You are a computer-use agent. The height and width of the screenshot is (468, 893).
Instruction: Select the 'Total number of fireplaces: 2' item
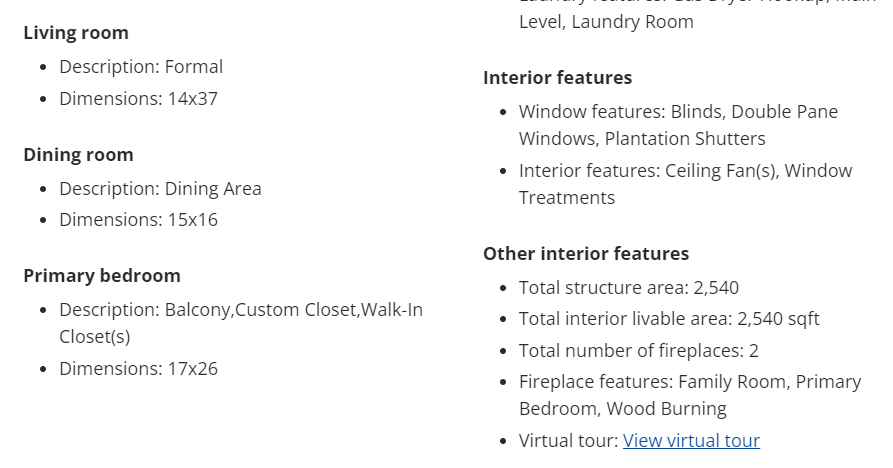(638, 351)
